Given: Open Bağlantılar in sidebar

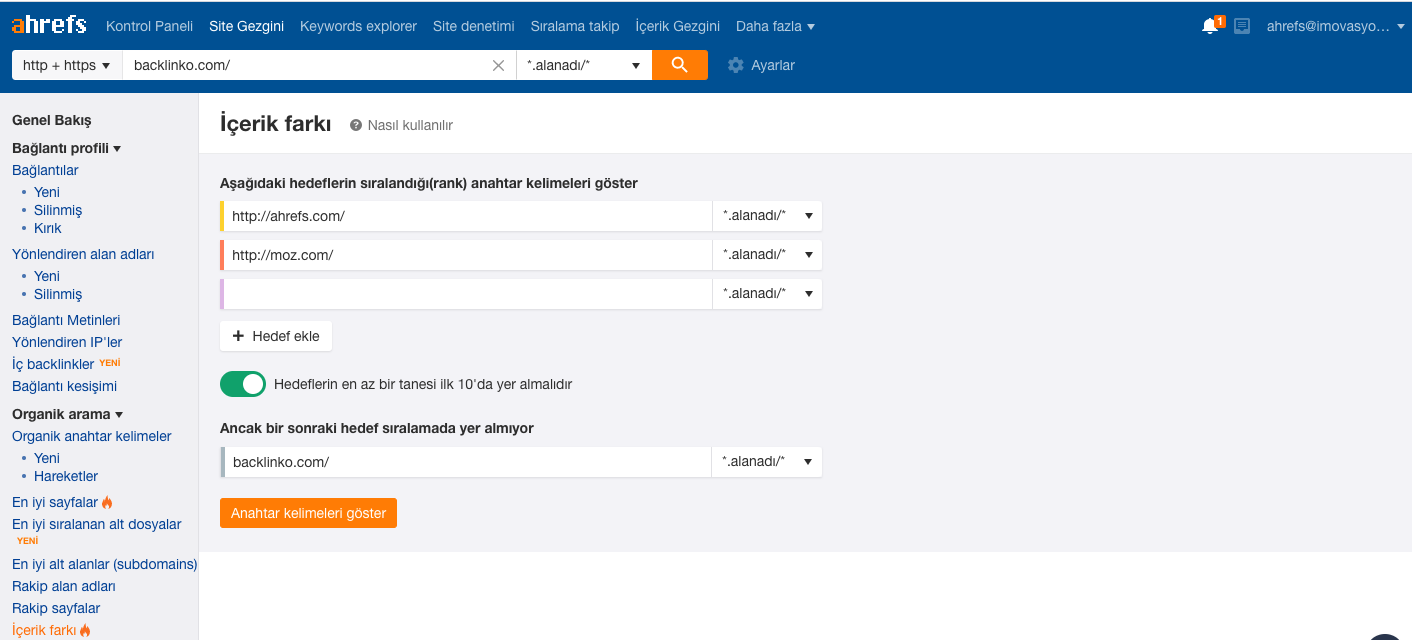Looking at the screenshot, I should 45,170.
